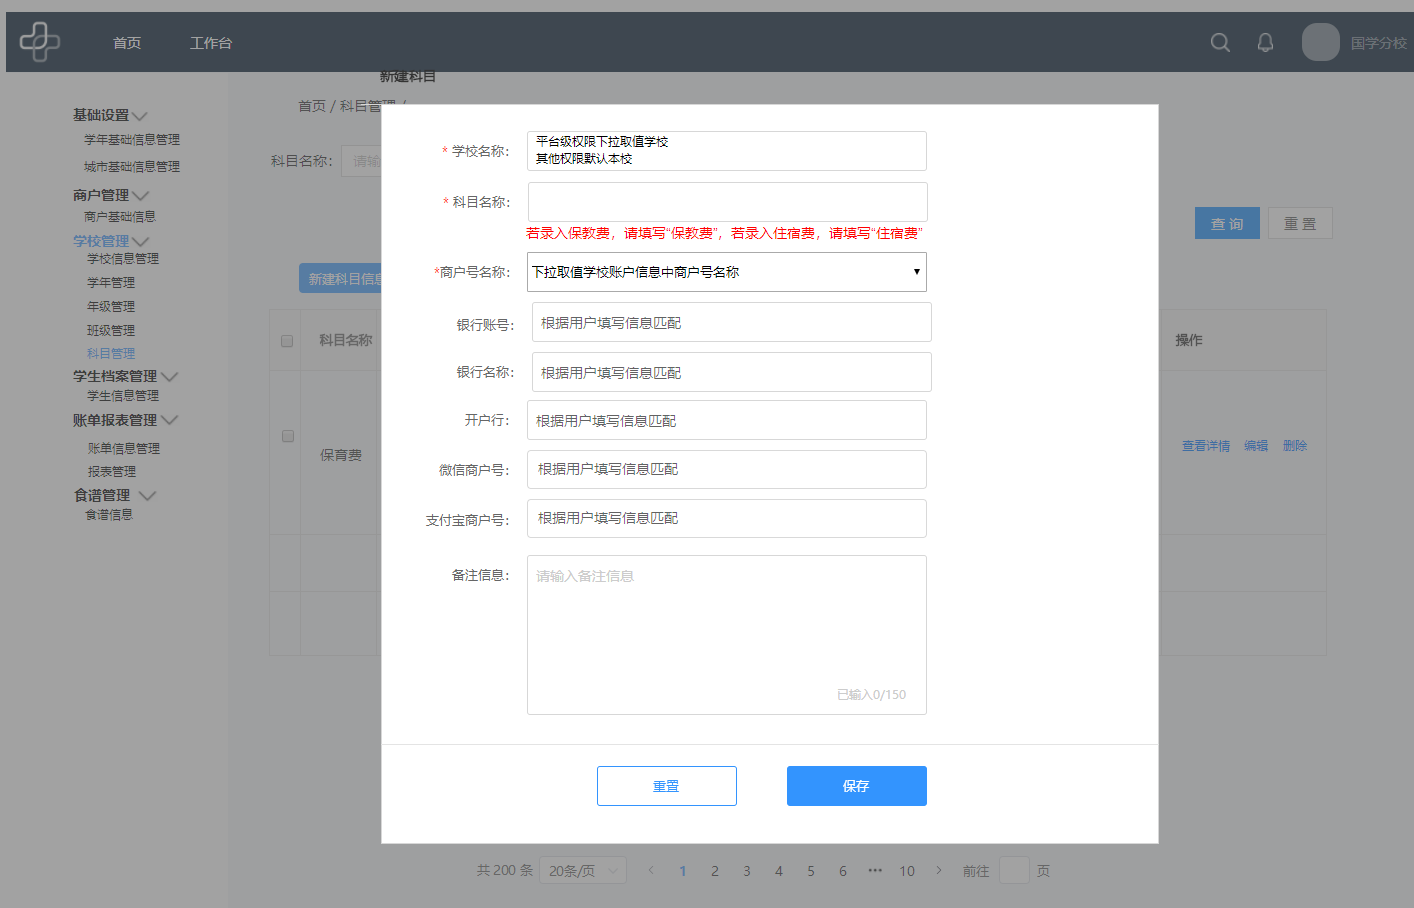Screen dimensions: 1414x908
Task: Select page 6 in pagination
Action: click(843, 871)
